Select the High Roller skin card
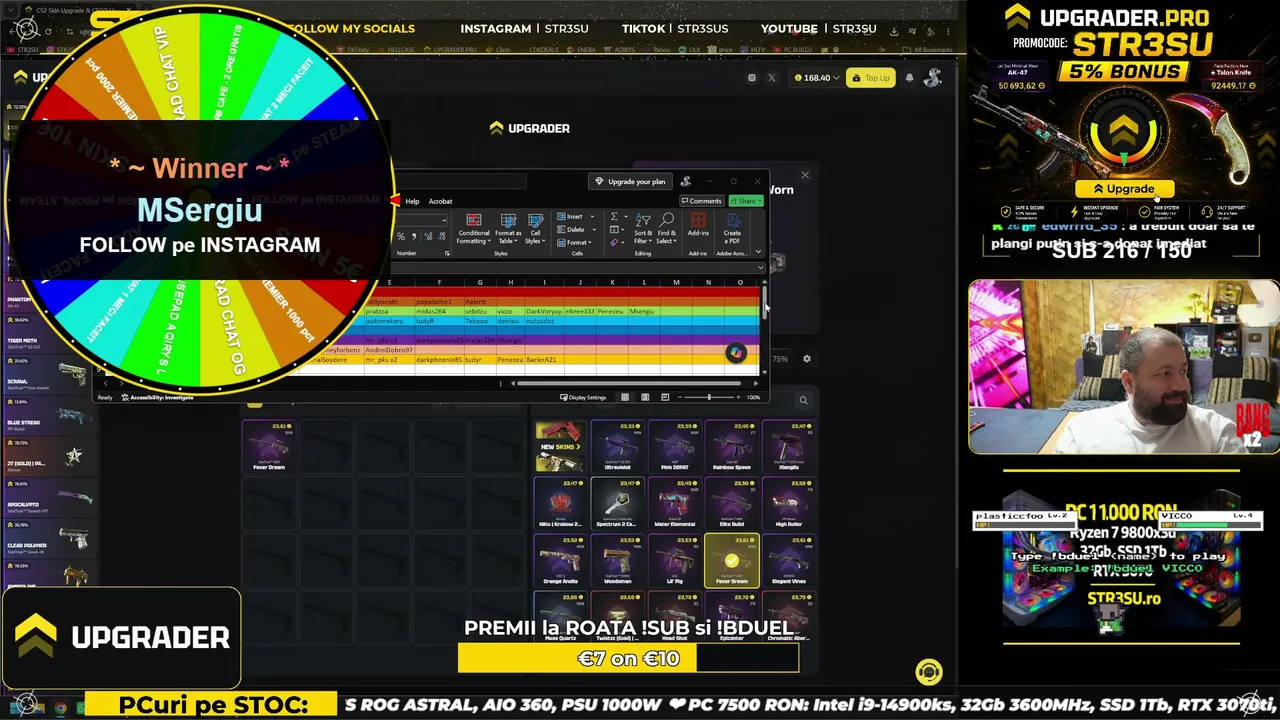 pyautogui.click(x=788, y=503)
